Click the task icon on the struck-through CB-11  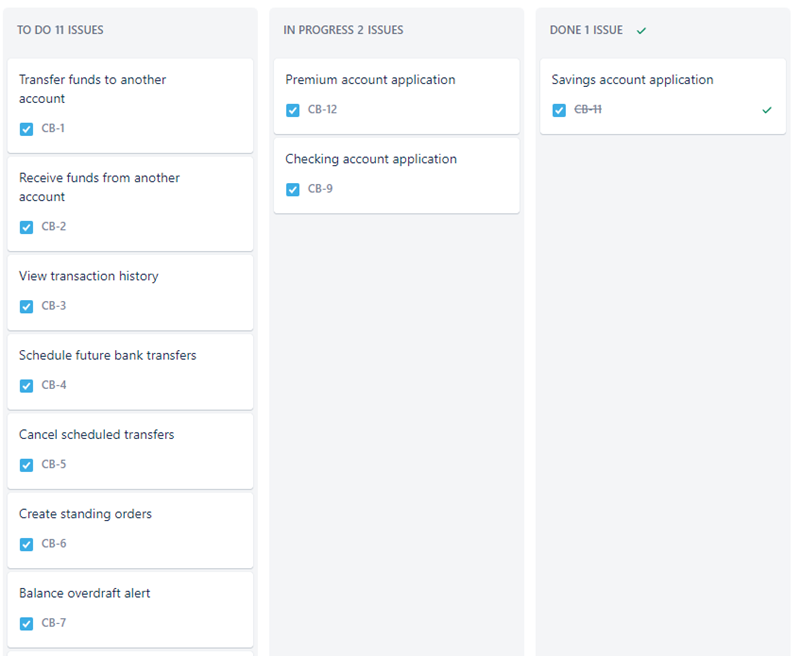(559, 110)
